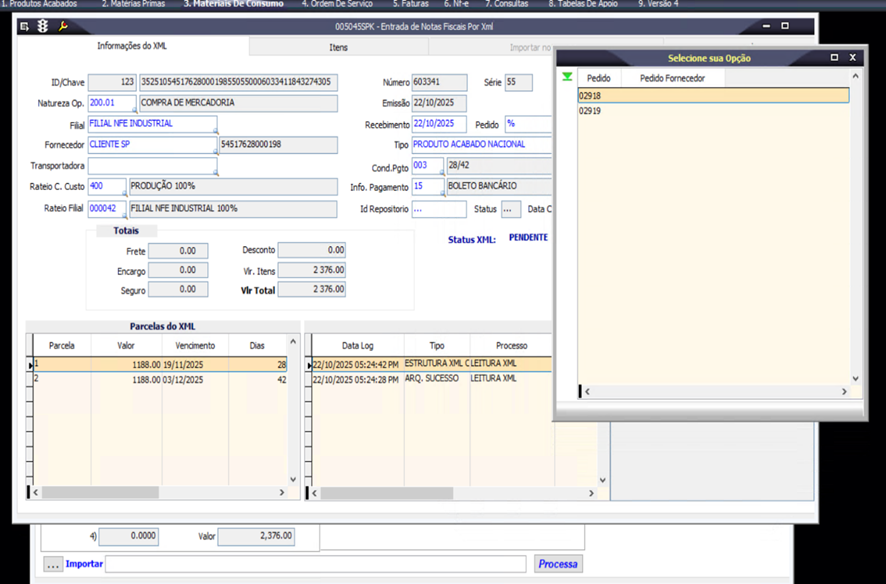Close the Selecione sua Opção dialog
Viewport: 886px width, 584px height.
pos(853,58)
